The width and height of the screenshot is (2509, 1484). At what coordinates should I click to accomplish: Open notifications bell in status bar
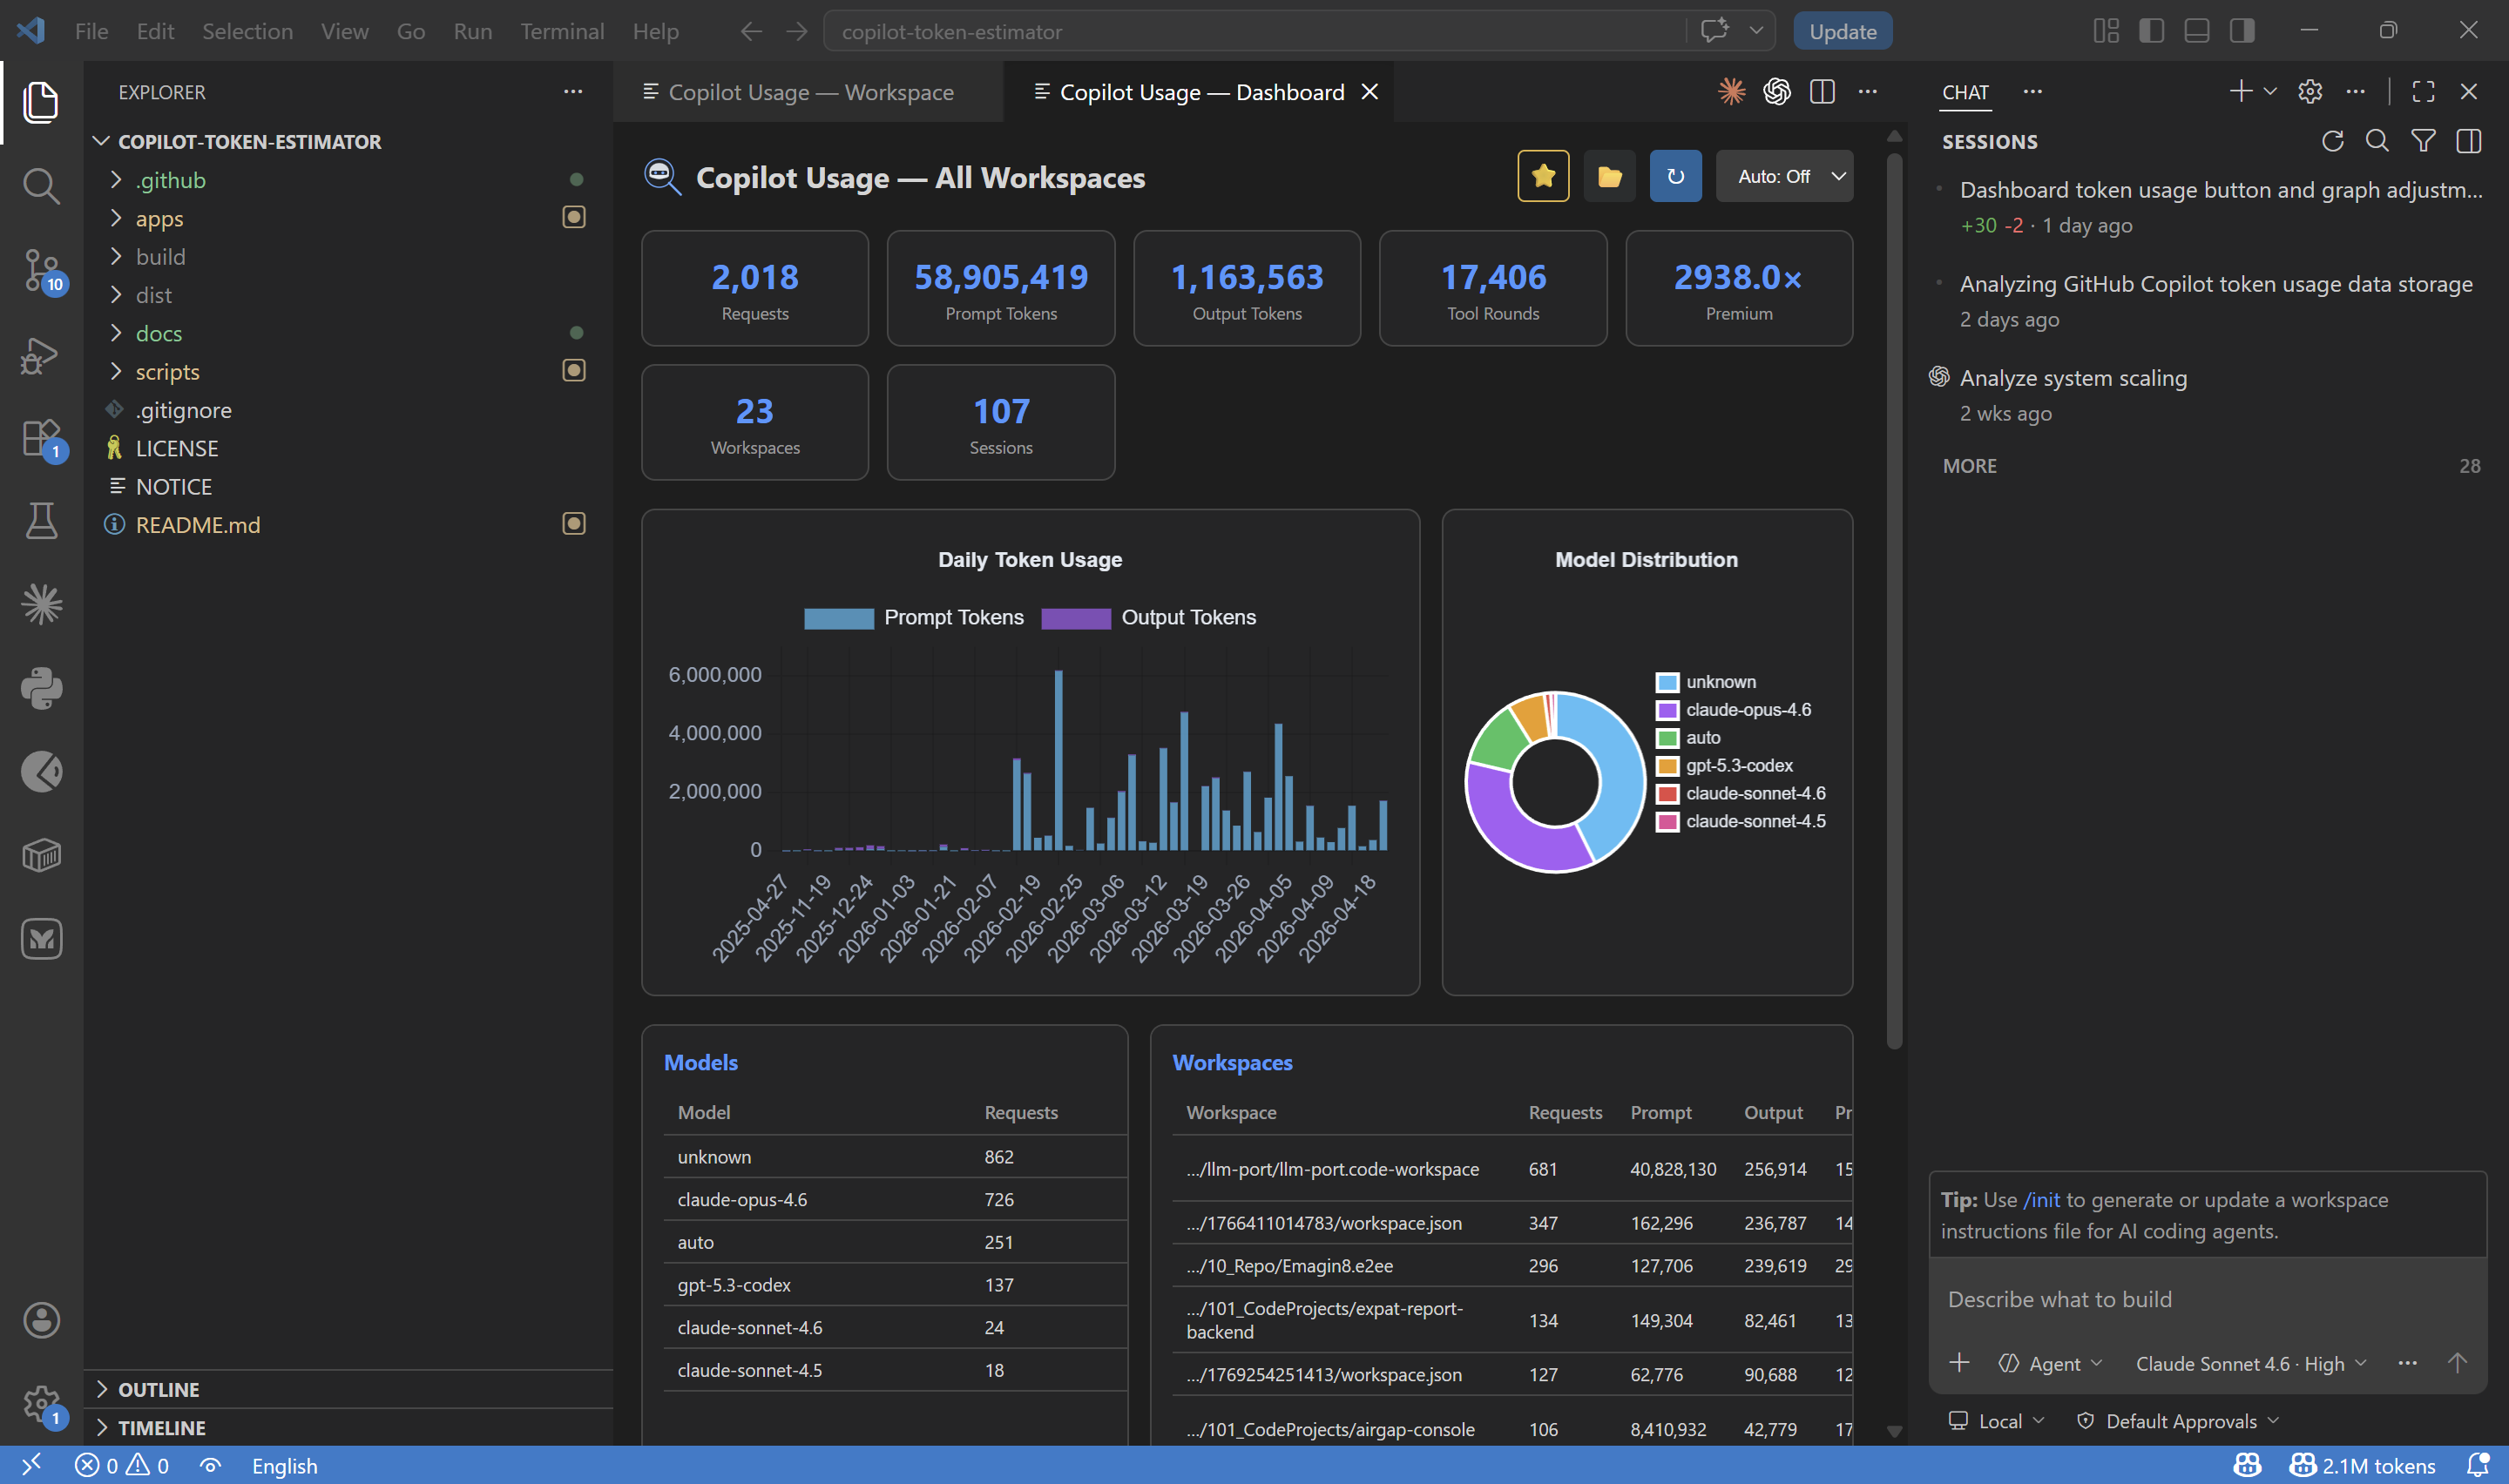(x=2477, y=1466)
